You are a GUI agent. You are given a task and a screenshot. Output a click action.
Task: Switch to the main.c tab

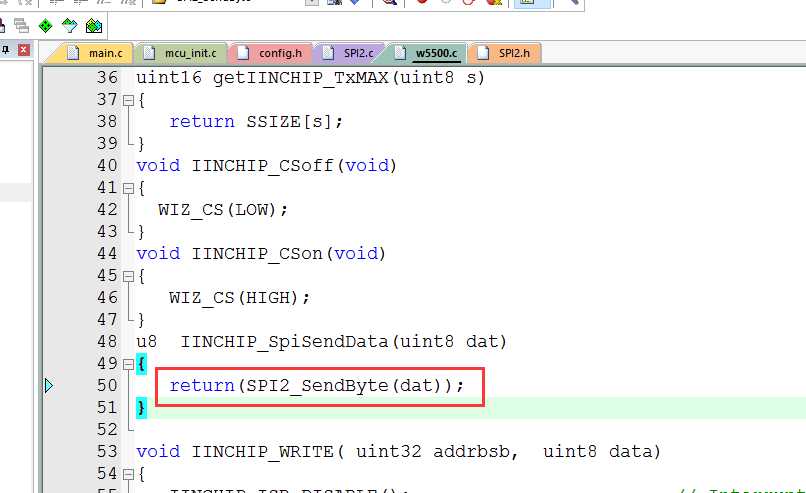pyautogui.click(x=98, y=53)
